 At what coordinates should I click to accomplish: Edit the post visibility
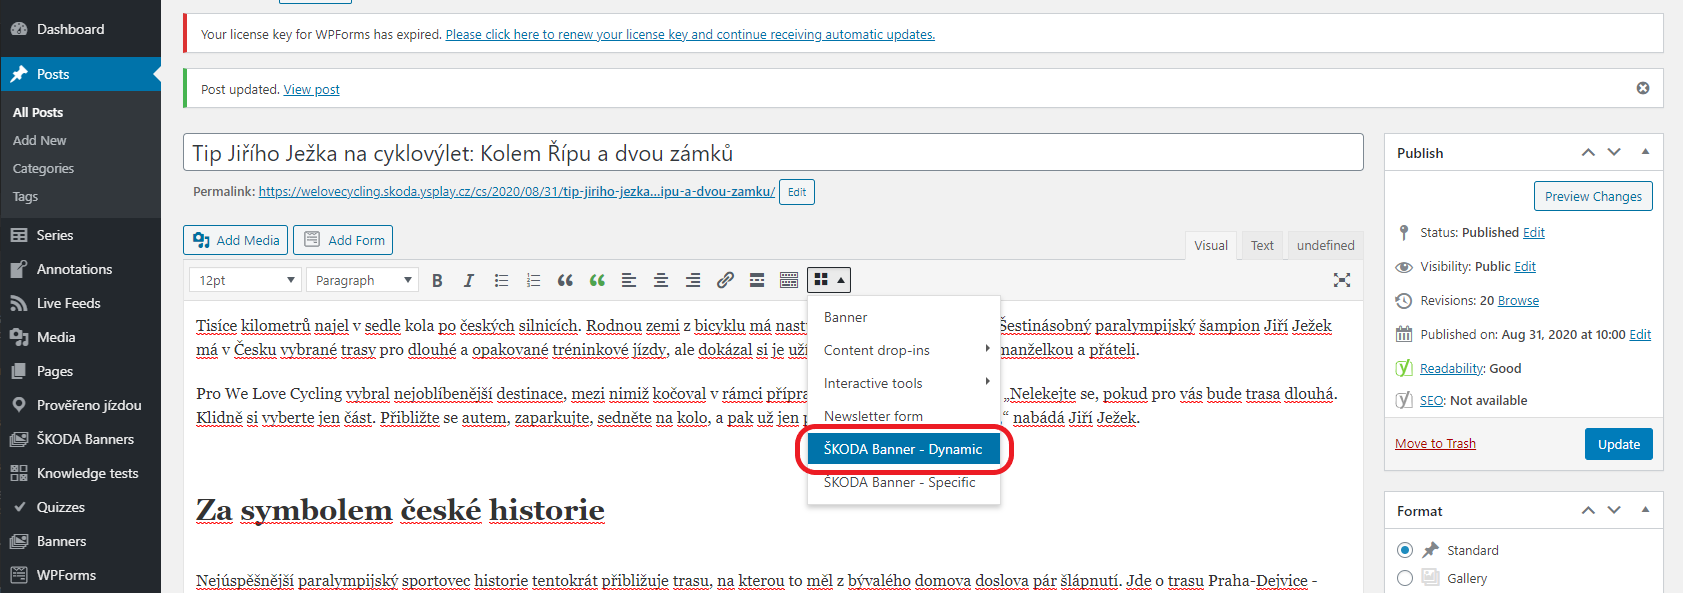pos(1525,266)
